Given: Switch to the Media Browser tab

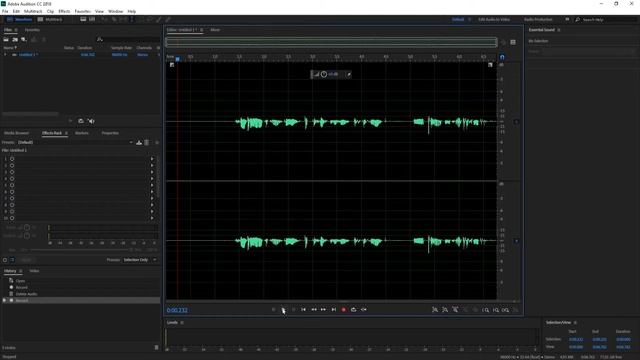Looking at the screenshot, I should 16,133.
